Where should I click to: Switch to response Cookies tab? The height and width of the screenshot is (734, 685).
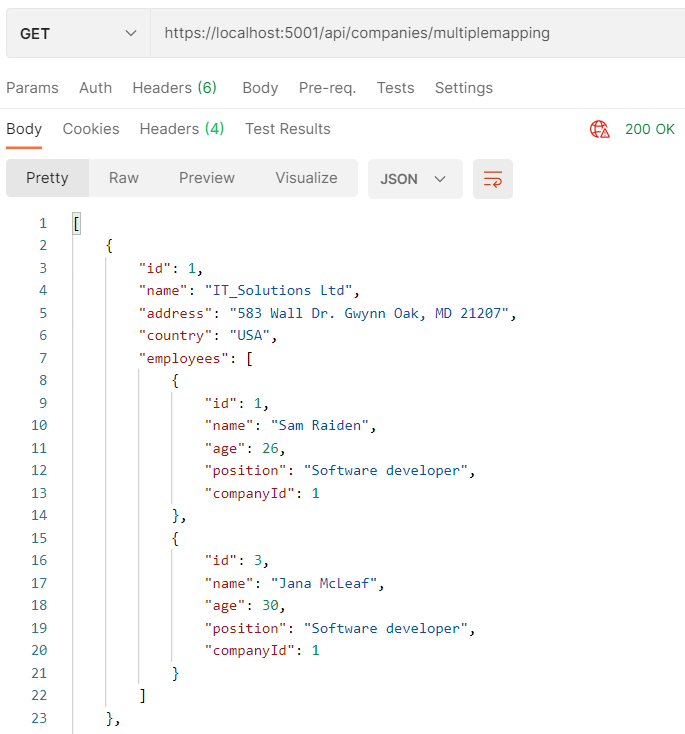point(91,129)
